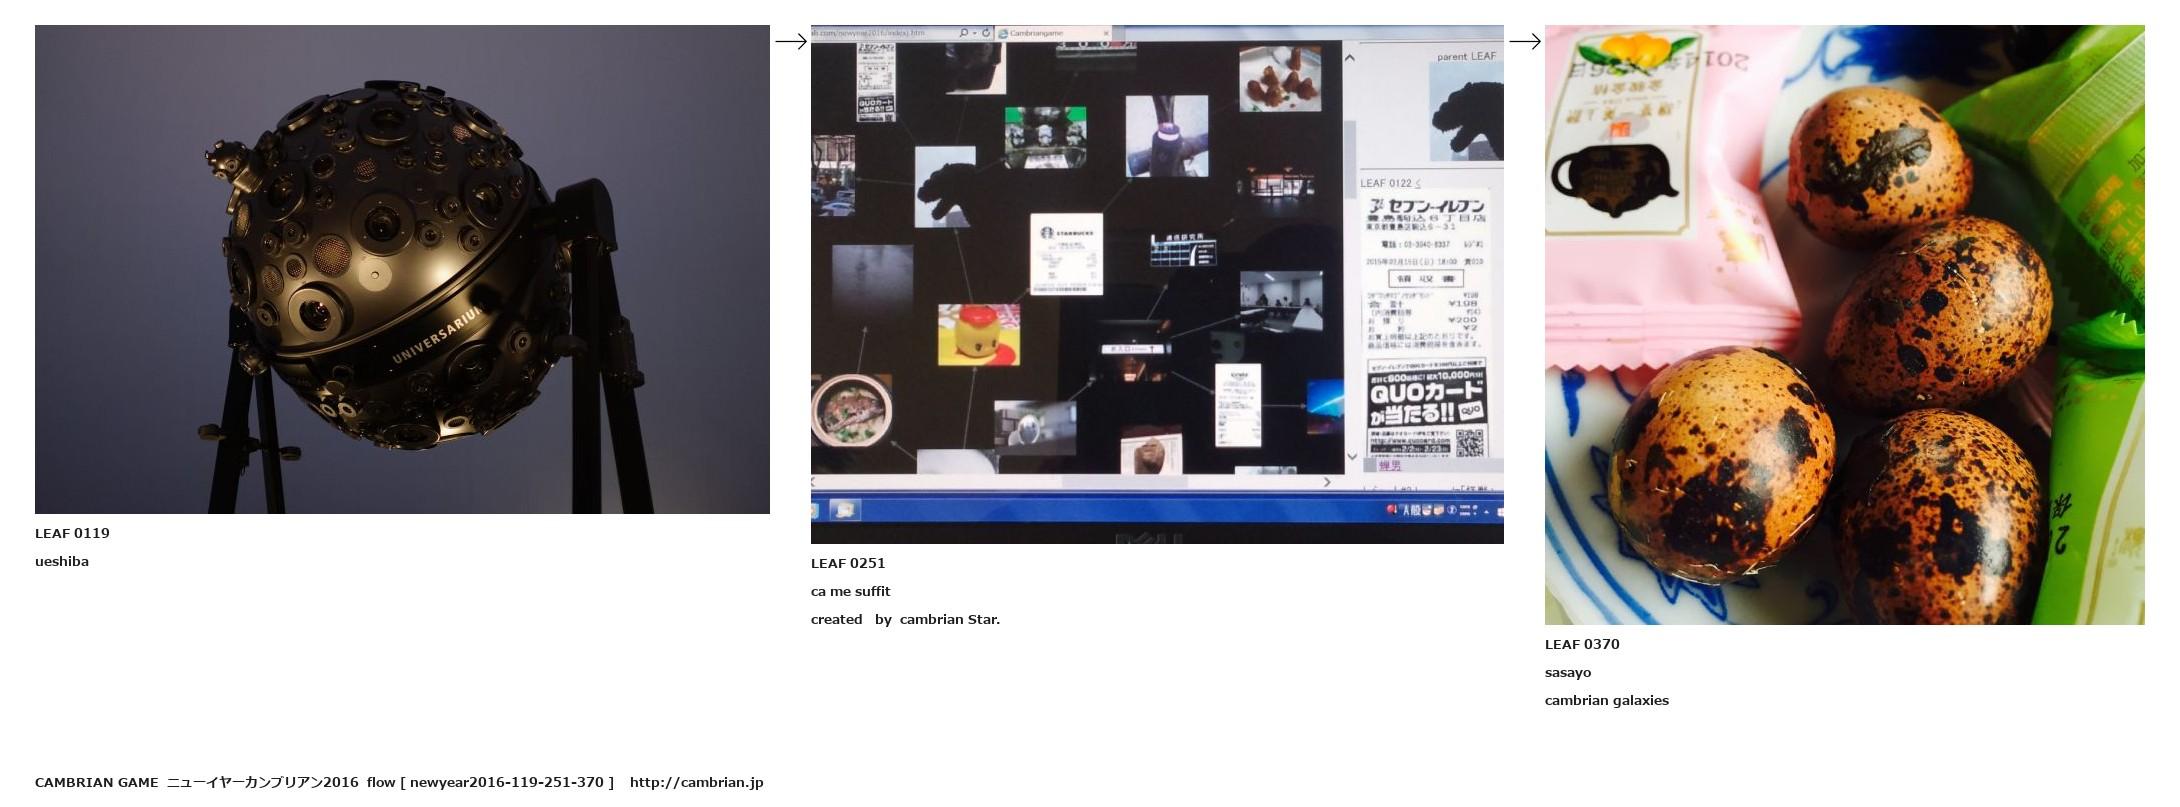Viewport: 2180px width, 807px height.
Task: Click the search magnifier icon in the address bar
Action: [964, 33]
